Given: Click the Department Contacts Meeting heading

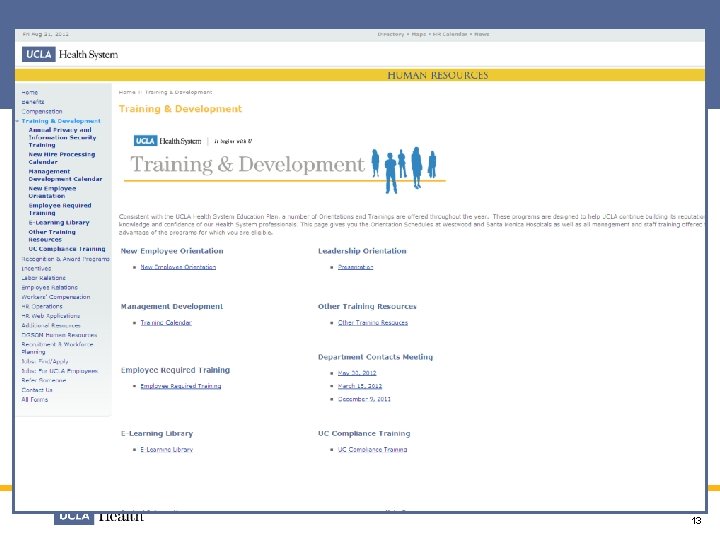Looking at the screenshot, I should pos(376,357).
